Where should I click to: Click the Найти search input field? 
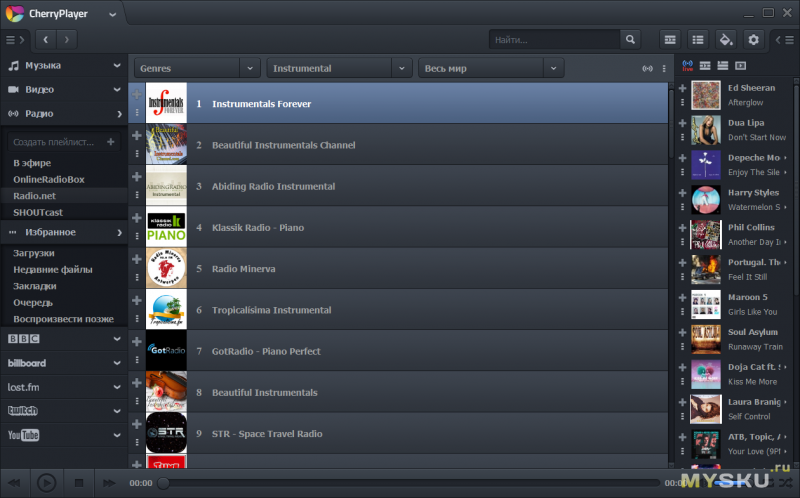pos(554,39)
